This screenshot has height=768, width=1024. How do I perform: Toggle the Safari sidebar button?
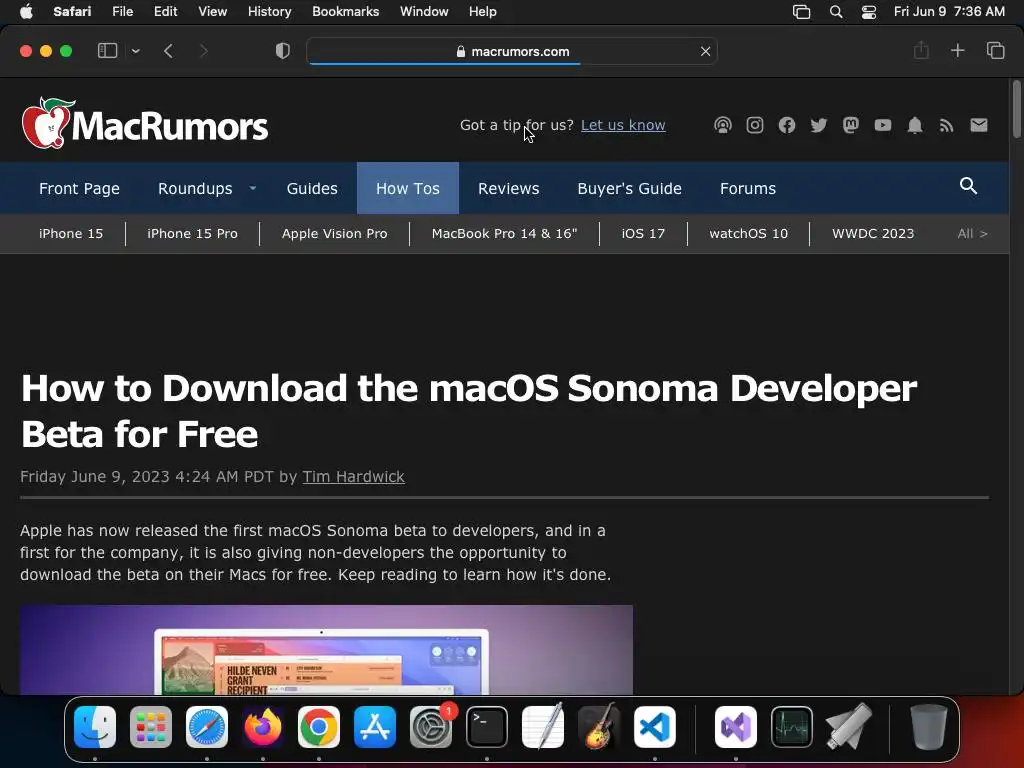107,51
